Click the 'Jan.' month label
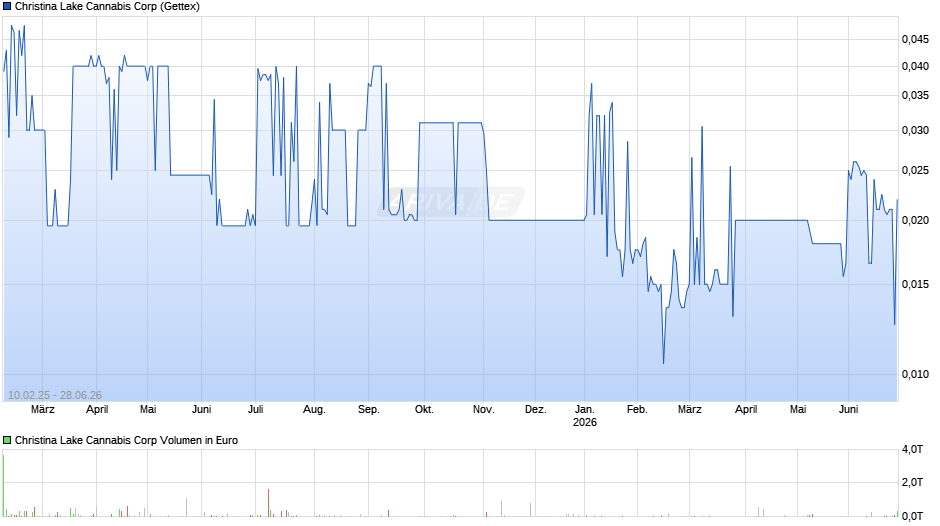 coord(585,409)
